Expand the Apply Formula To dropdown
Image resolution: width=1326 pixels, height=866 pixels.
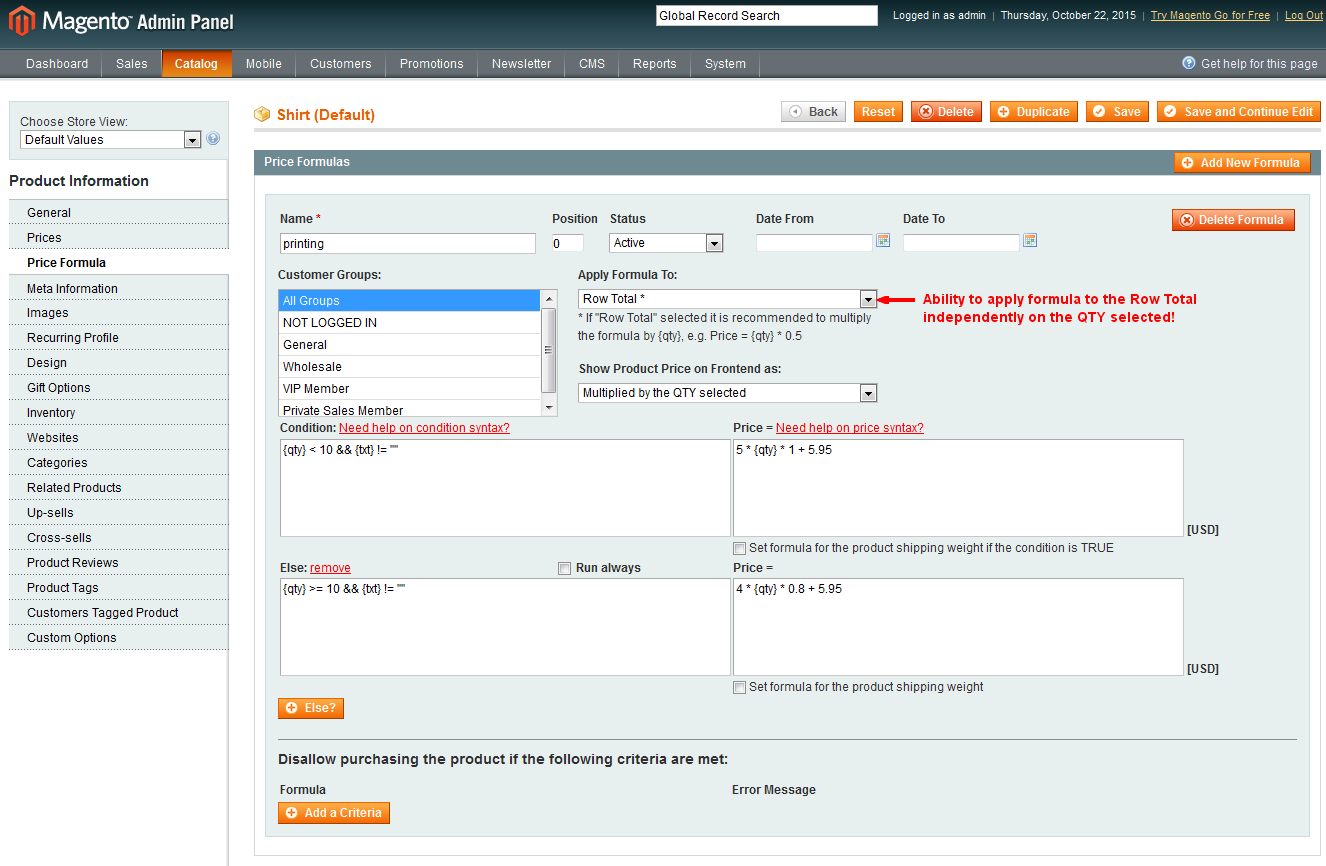click(x=728, y=299)
